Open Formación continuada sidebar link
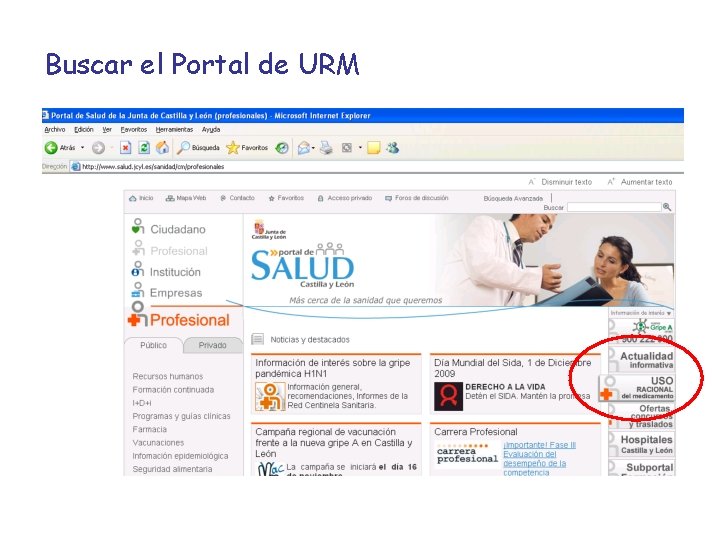 [173, 389]
